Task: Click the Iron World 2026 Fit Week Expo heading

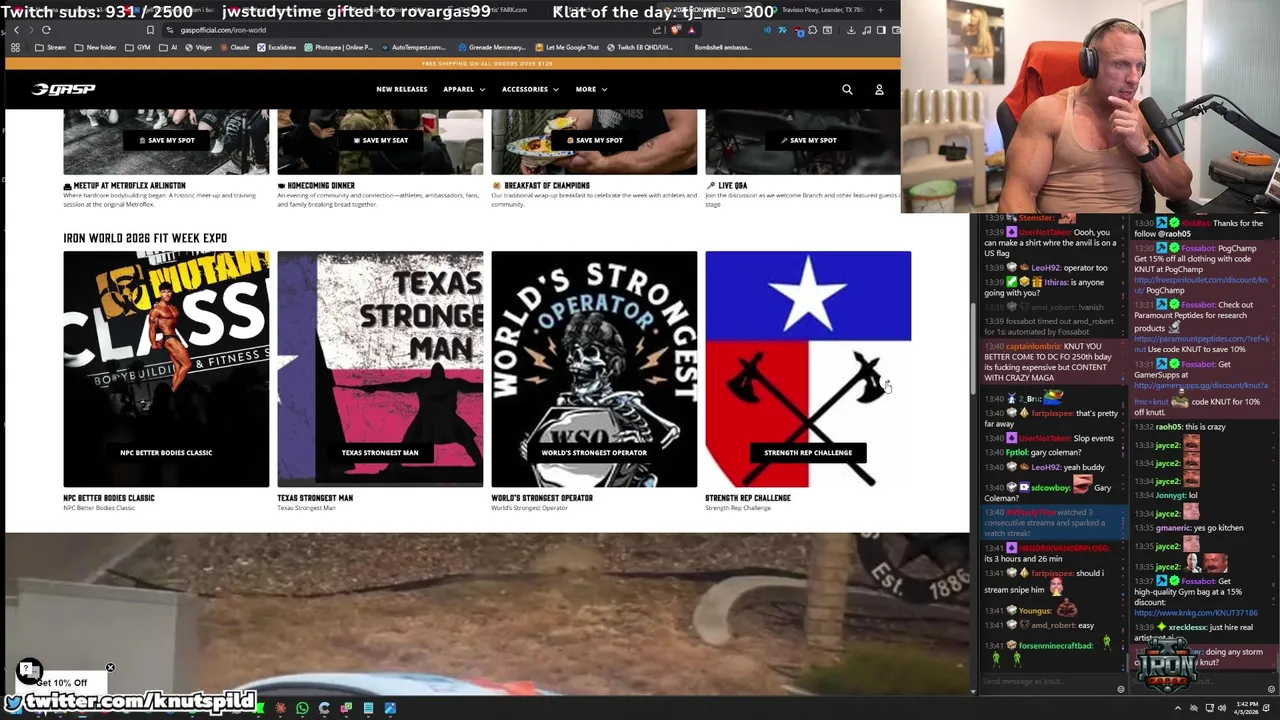Action: click(x=145, y=238)
